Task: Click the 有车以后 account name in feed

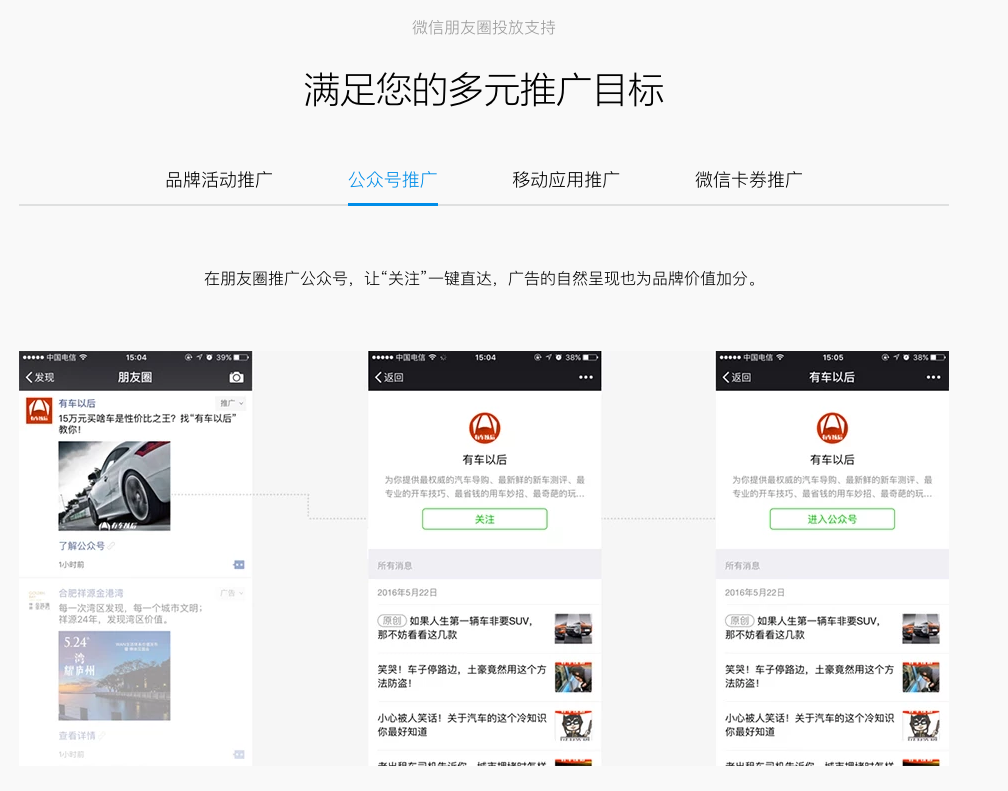Action: pos(77,403)
